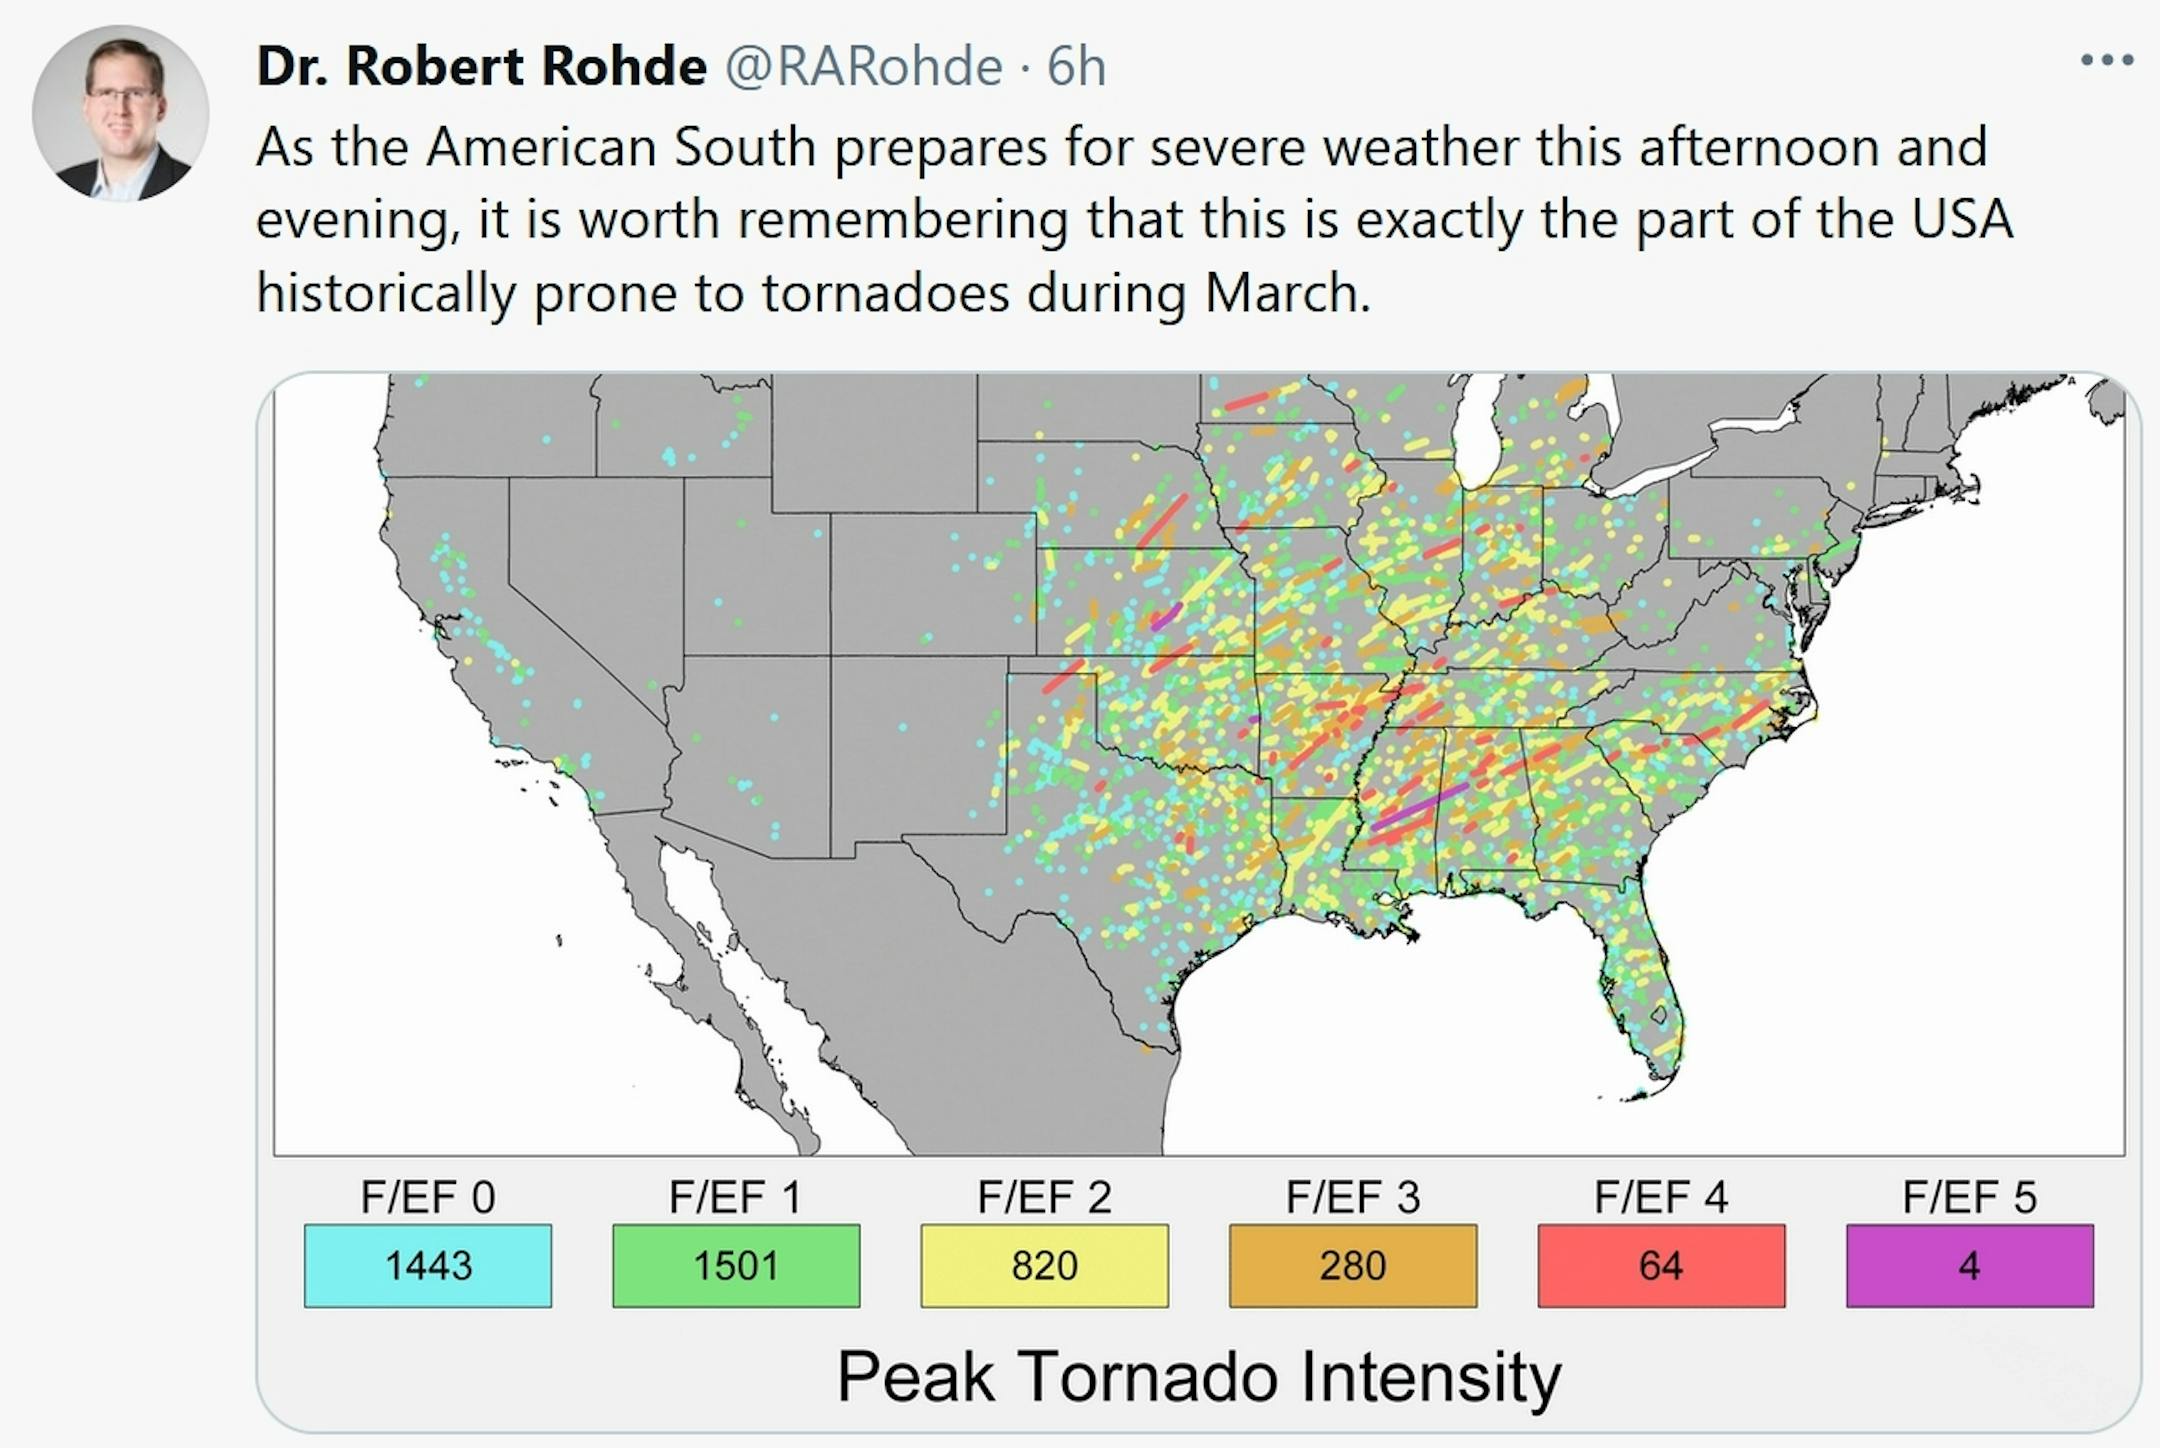
Task: Click the red F/EF 4 swatch 64
Action: (x=1661, y=1265)
